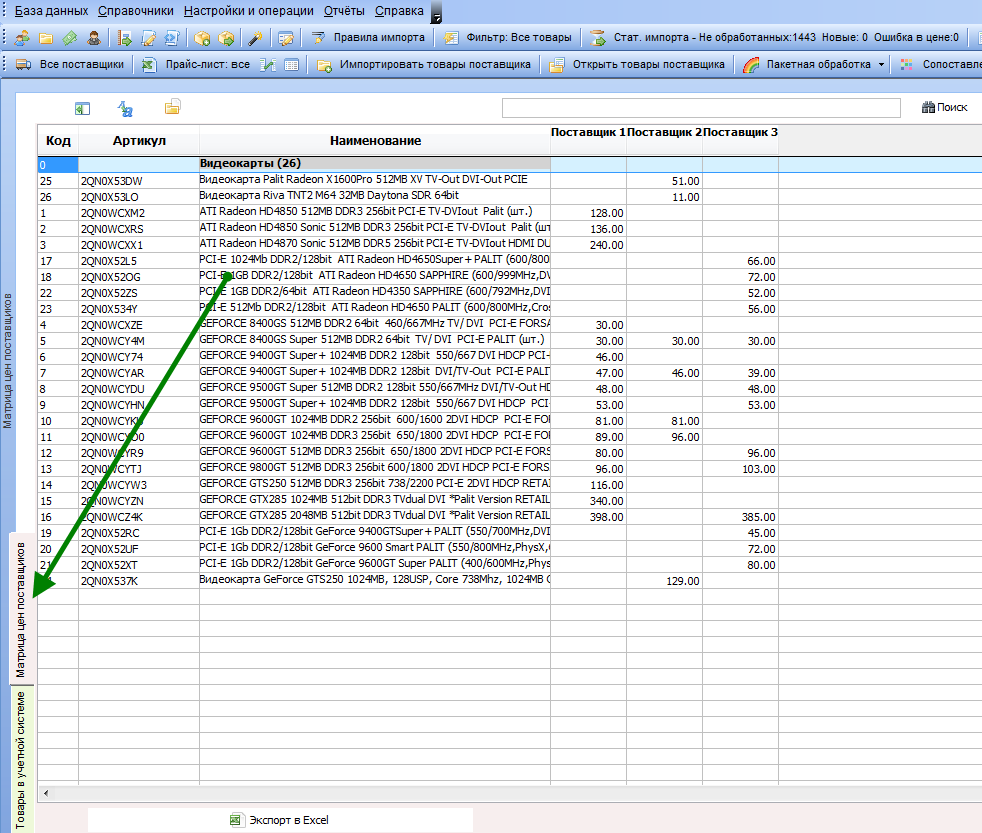This screenshot has width=982, height=833.
Task: Click the Артикул column header
Action: 139,141
